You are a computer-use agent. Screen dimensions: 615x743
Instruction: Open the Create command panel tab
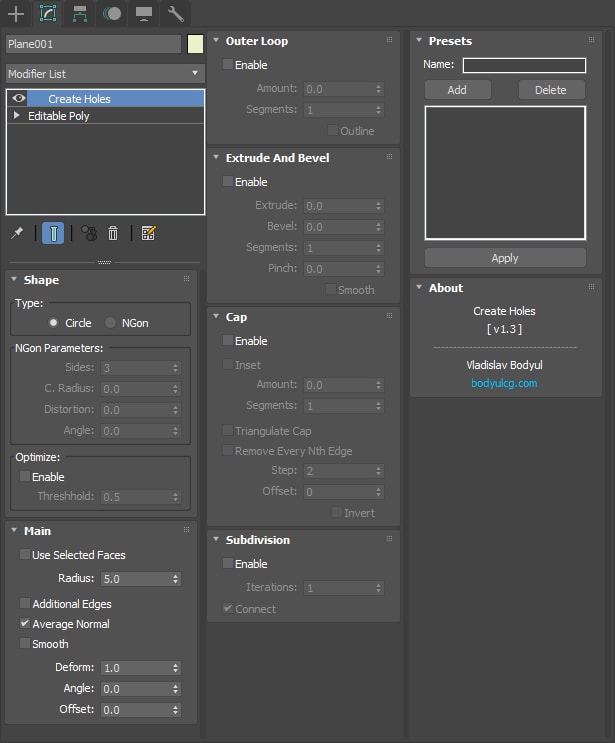tap(16, 14)
